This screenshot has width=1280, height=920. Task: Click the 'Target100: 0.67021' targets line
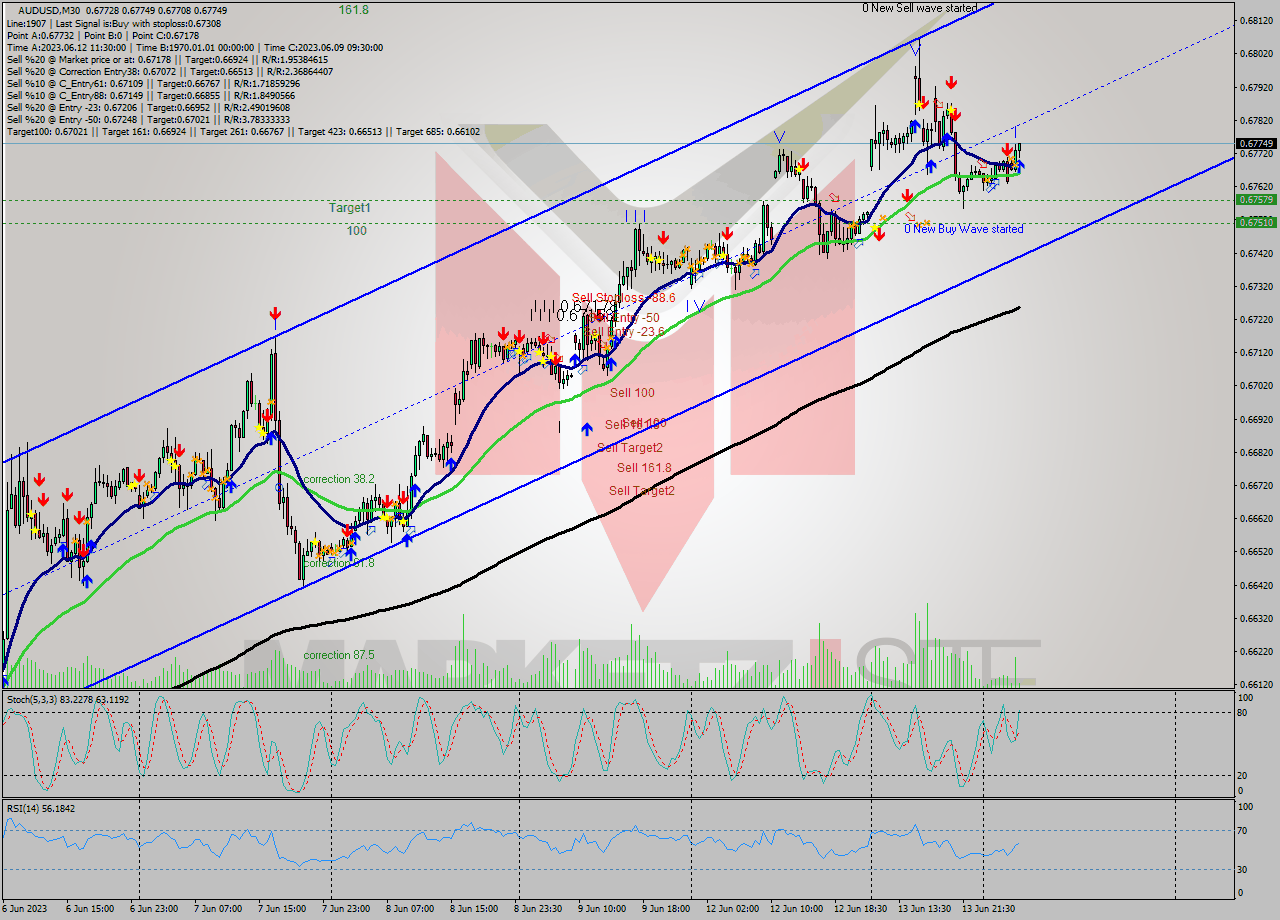click(243, 131)
